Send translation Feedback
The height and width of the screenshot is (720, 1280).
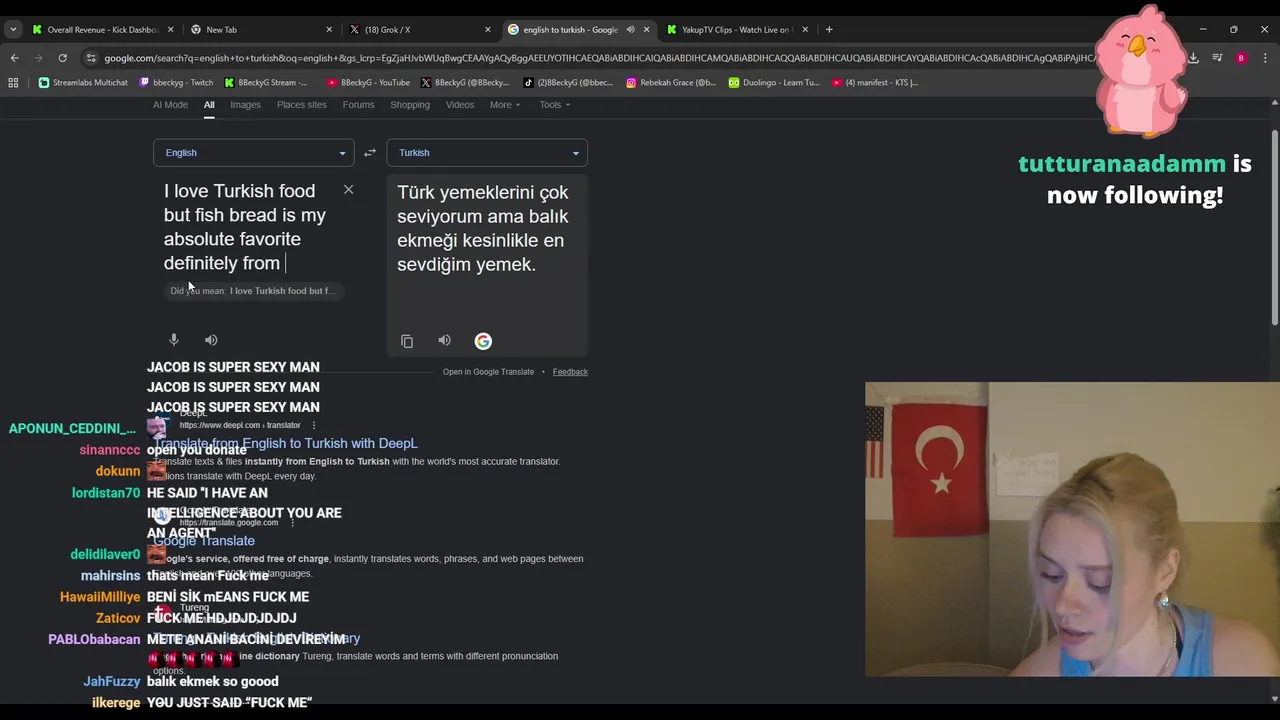pos(570,372)
